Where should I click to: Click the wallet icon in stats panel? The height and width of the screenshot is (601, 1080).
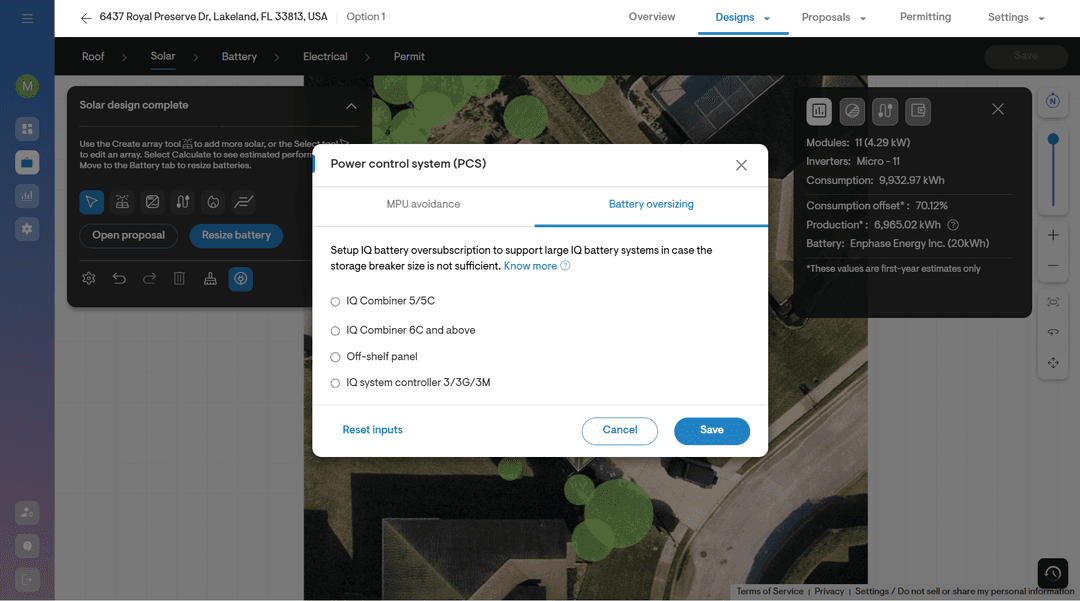(x=918, y=111)
